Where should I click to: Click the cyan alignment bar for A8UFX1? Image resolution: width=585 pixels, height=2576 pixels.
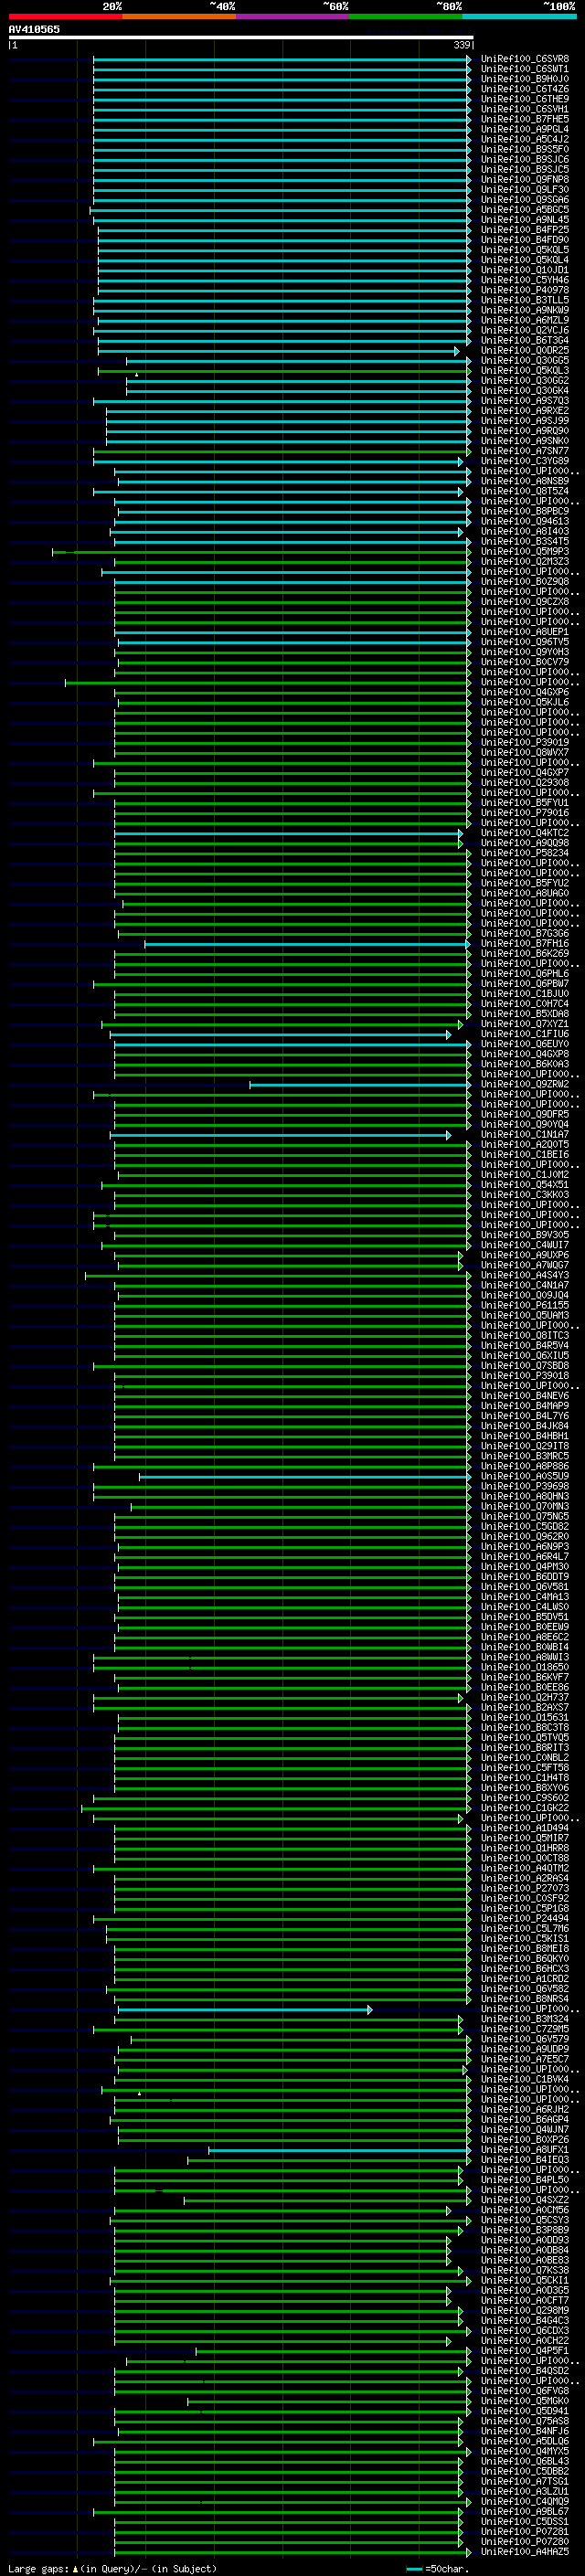click(340, 2150)
